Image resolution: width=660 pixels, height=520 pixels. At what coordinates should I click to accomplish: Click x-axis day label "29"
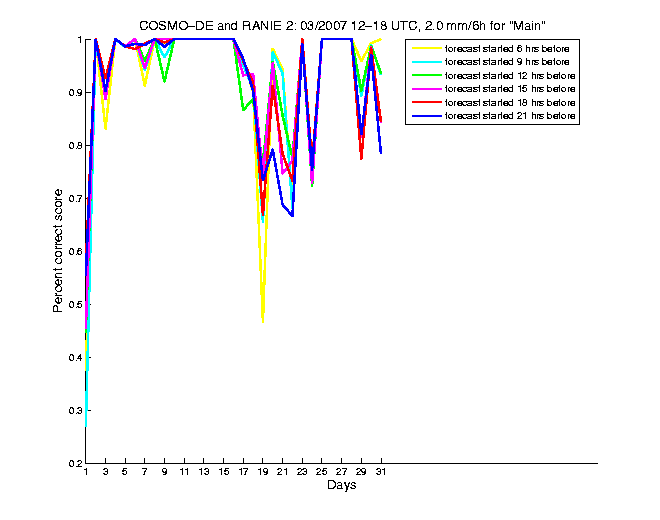pos(361,472)
